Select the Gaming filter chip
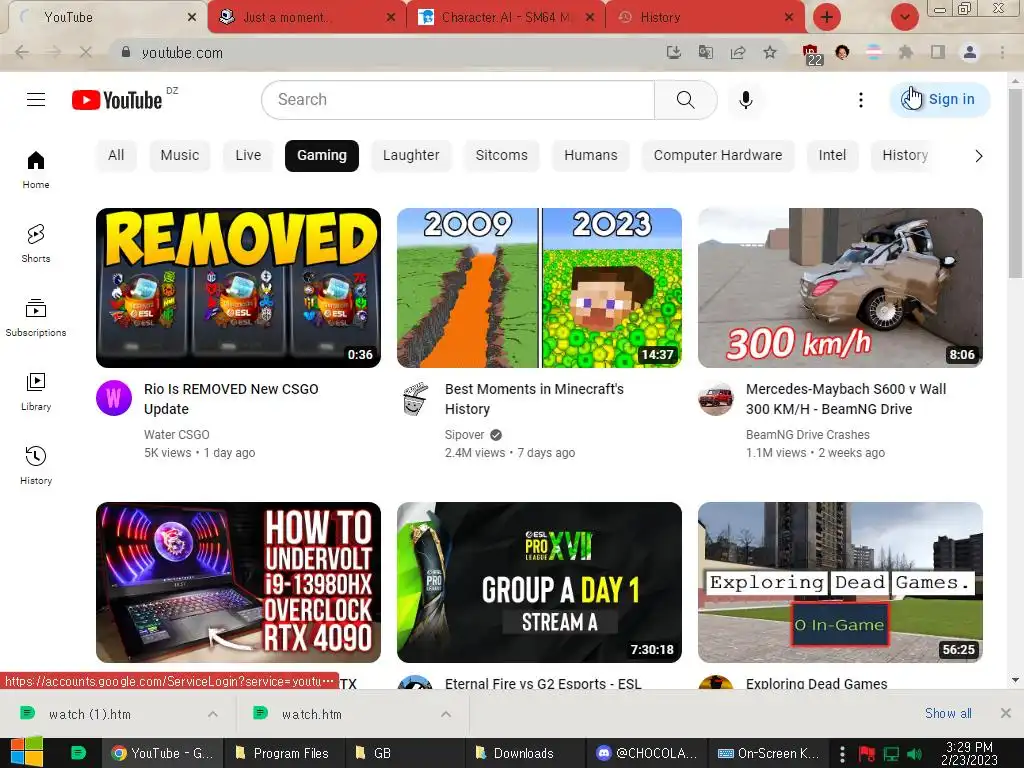The width and height of the screenshot is (1024, 768). pos(322,155)
